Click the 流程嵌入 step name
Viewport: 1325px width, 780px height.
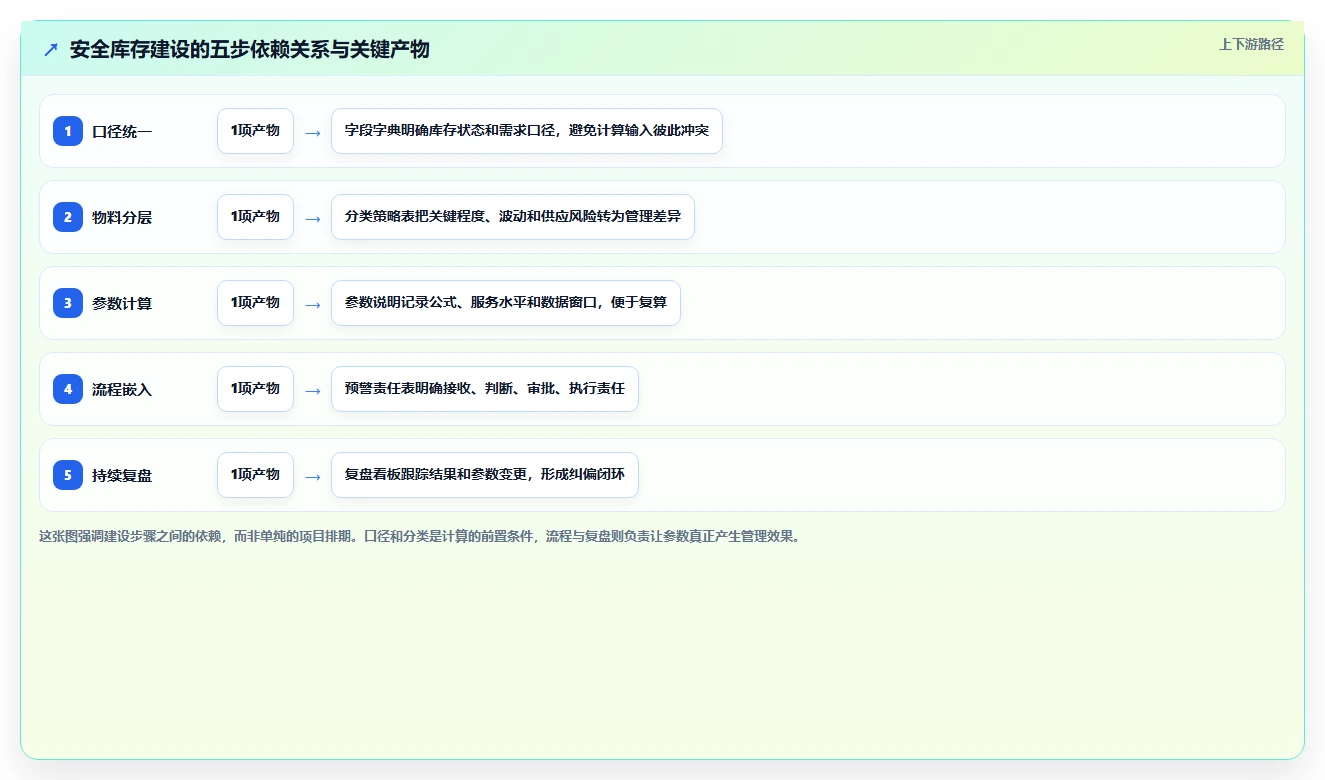(x=122, y=389)
